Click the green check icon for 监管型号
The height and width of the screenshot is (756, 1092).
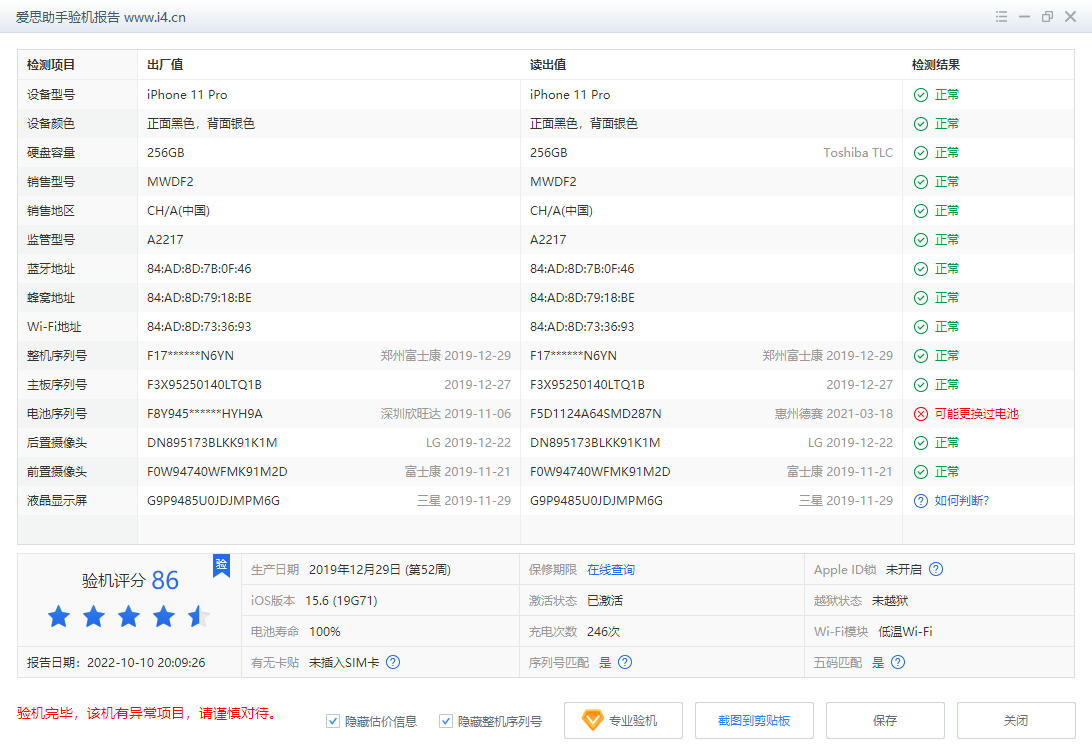[921, 240]
